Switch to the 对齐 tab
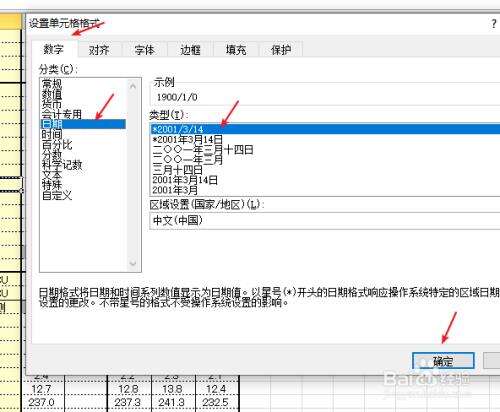This screenshot has height=412, width=500. click(99, 50)
